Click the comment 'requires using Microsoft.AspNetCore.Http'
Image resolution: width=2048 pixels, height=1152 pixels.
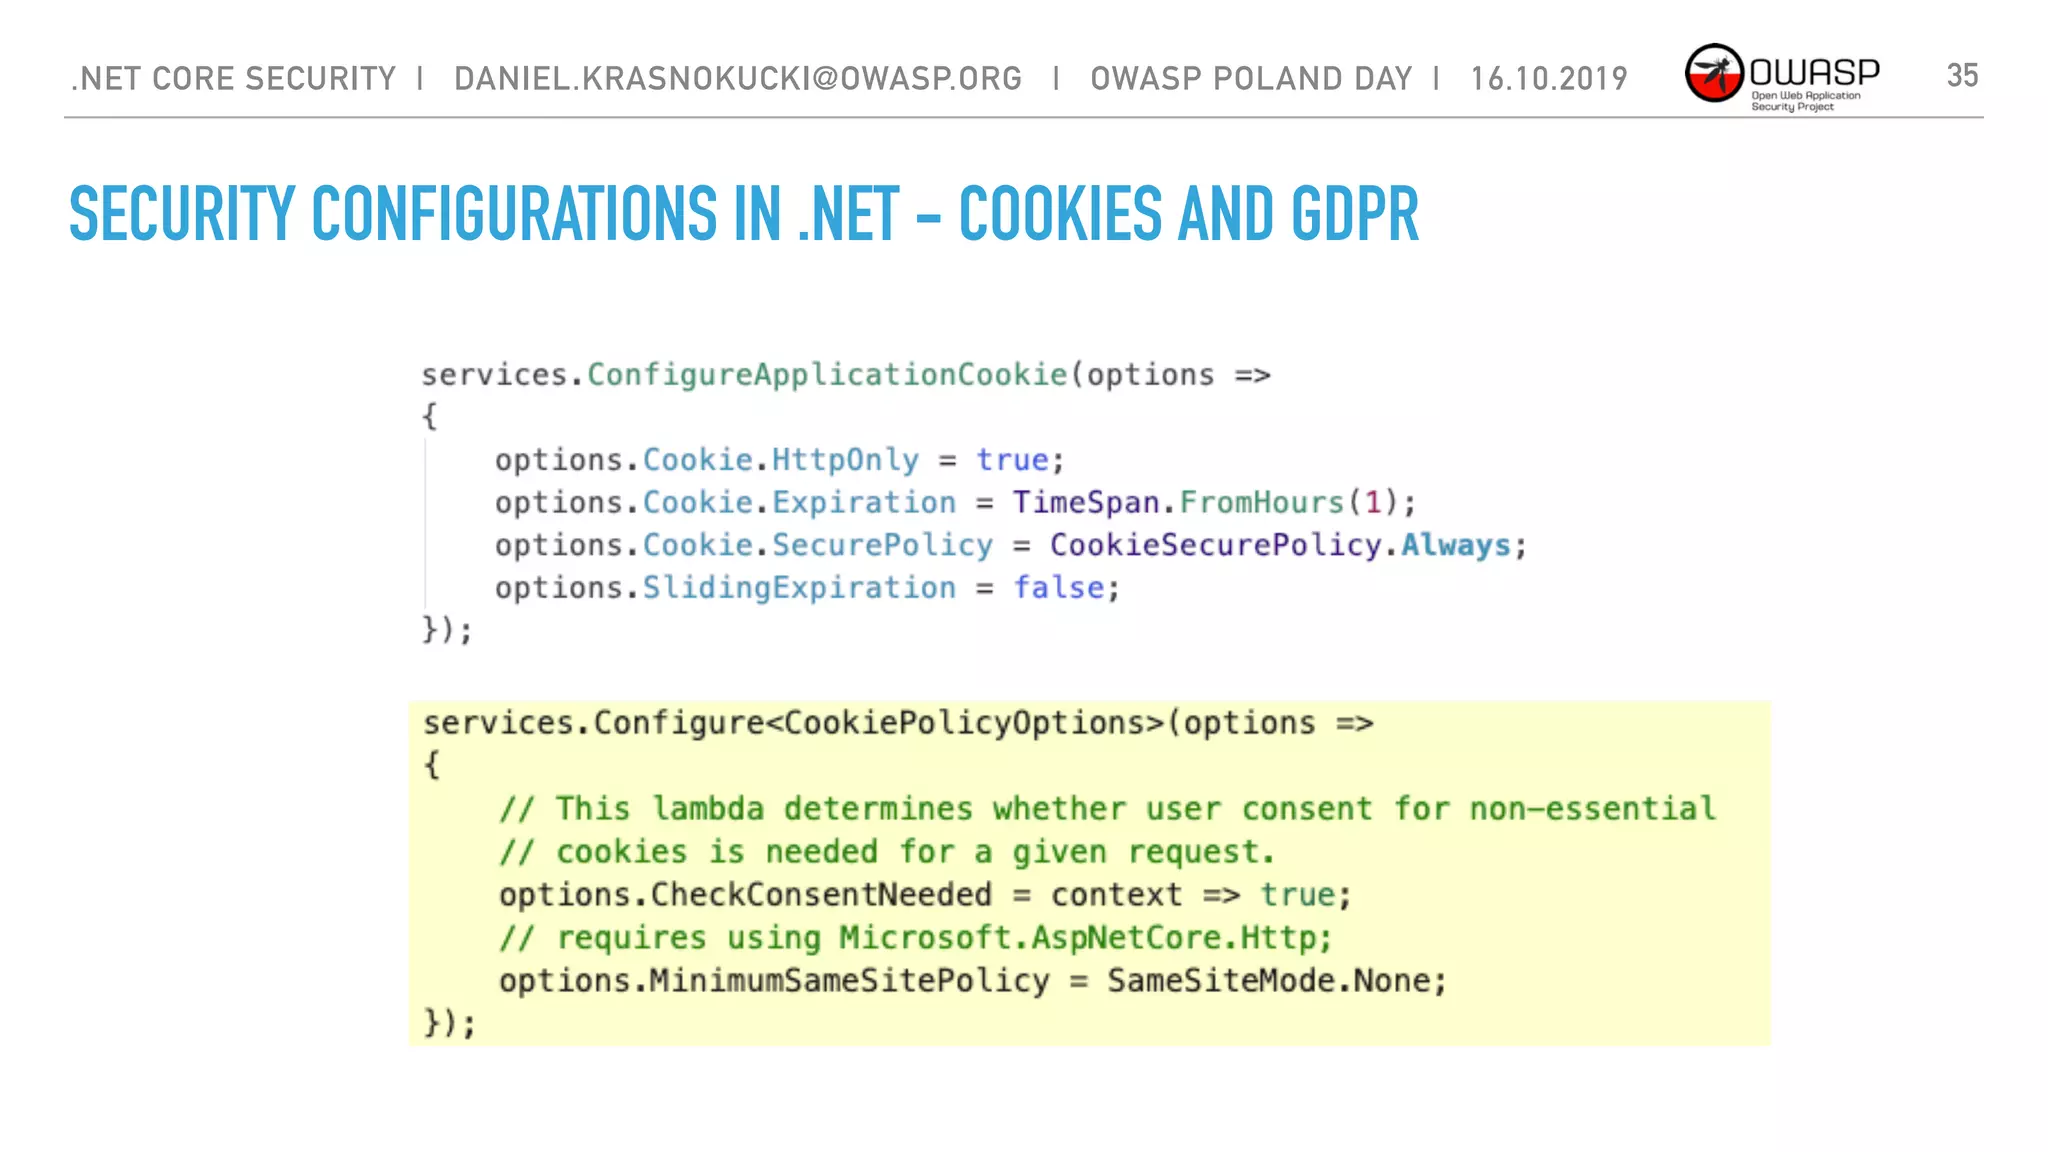click(x=916, y=938)
